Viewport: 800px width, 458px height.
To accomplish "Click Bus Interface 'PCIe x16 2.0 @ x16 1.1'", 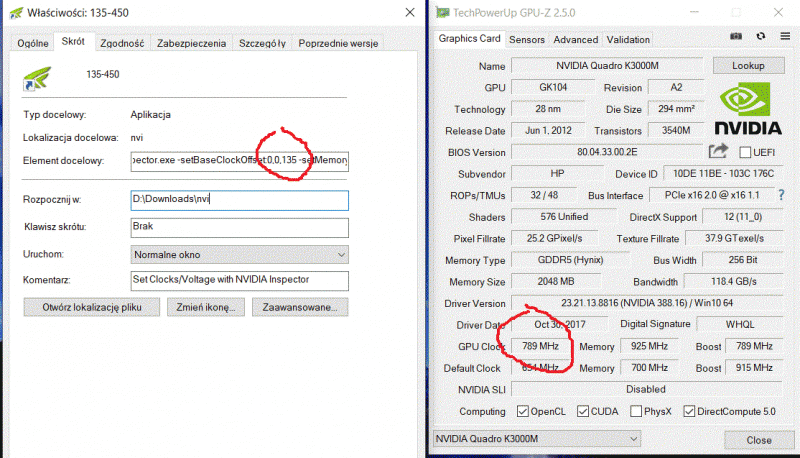I will click(712, 195).
